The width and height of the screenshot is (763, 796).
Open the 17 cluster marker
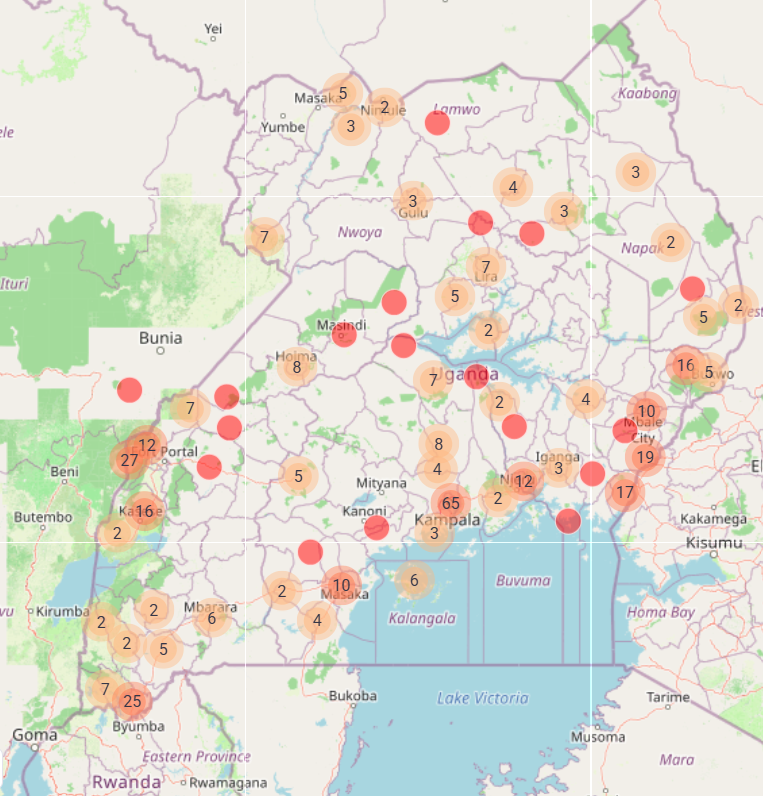point(625,491)
